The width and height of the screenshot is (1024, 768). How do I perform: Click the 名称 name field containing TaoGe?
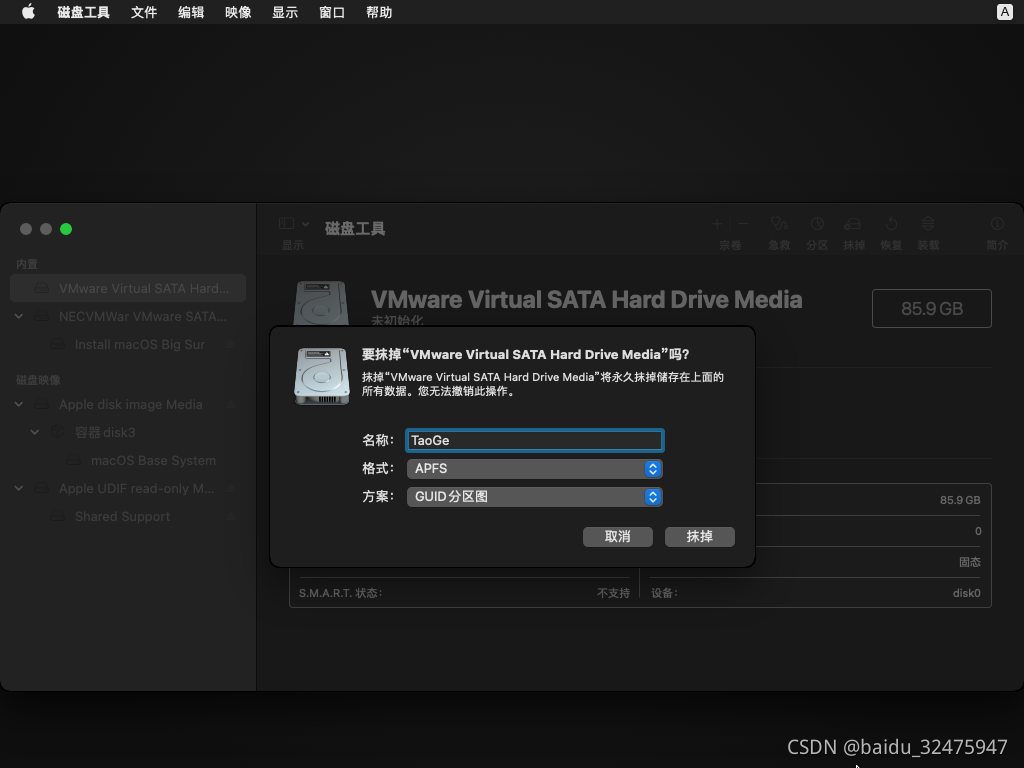[534, 440]
